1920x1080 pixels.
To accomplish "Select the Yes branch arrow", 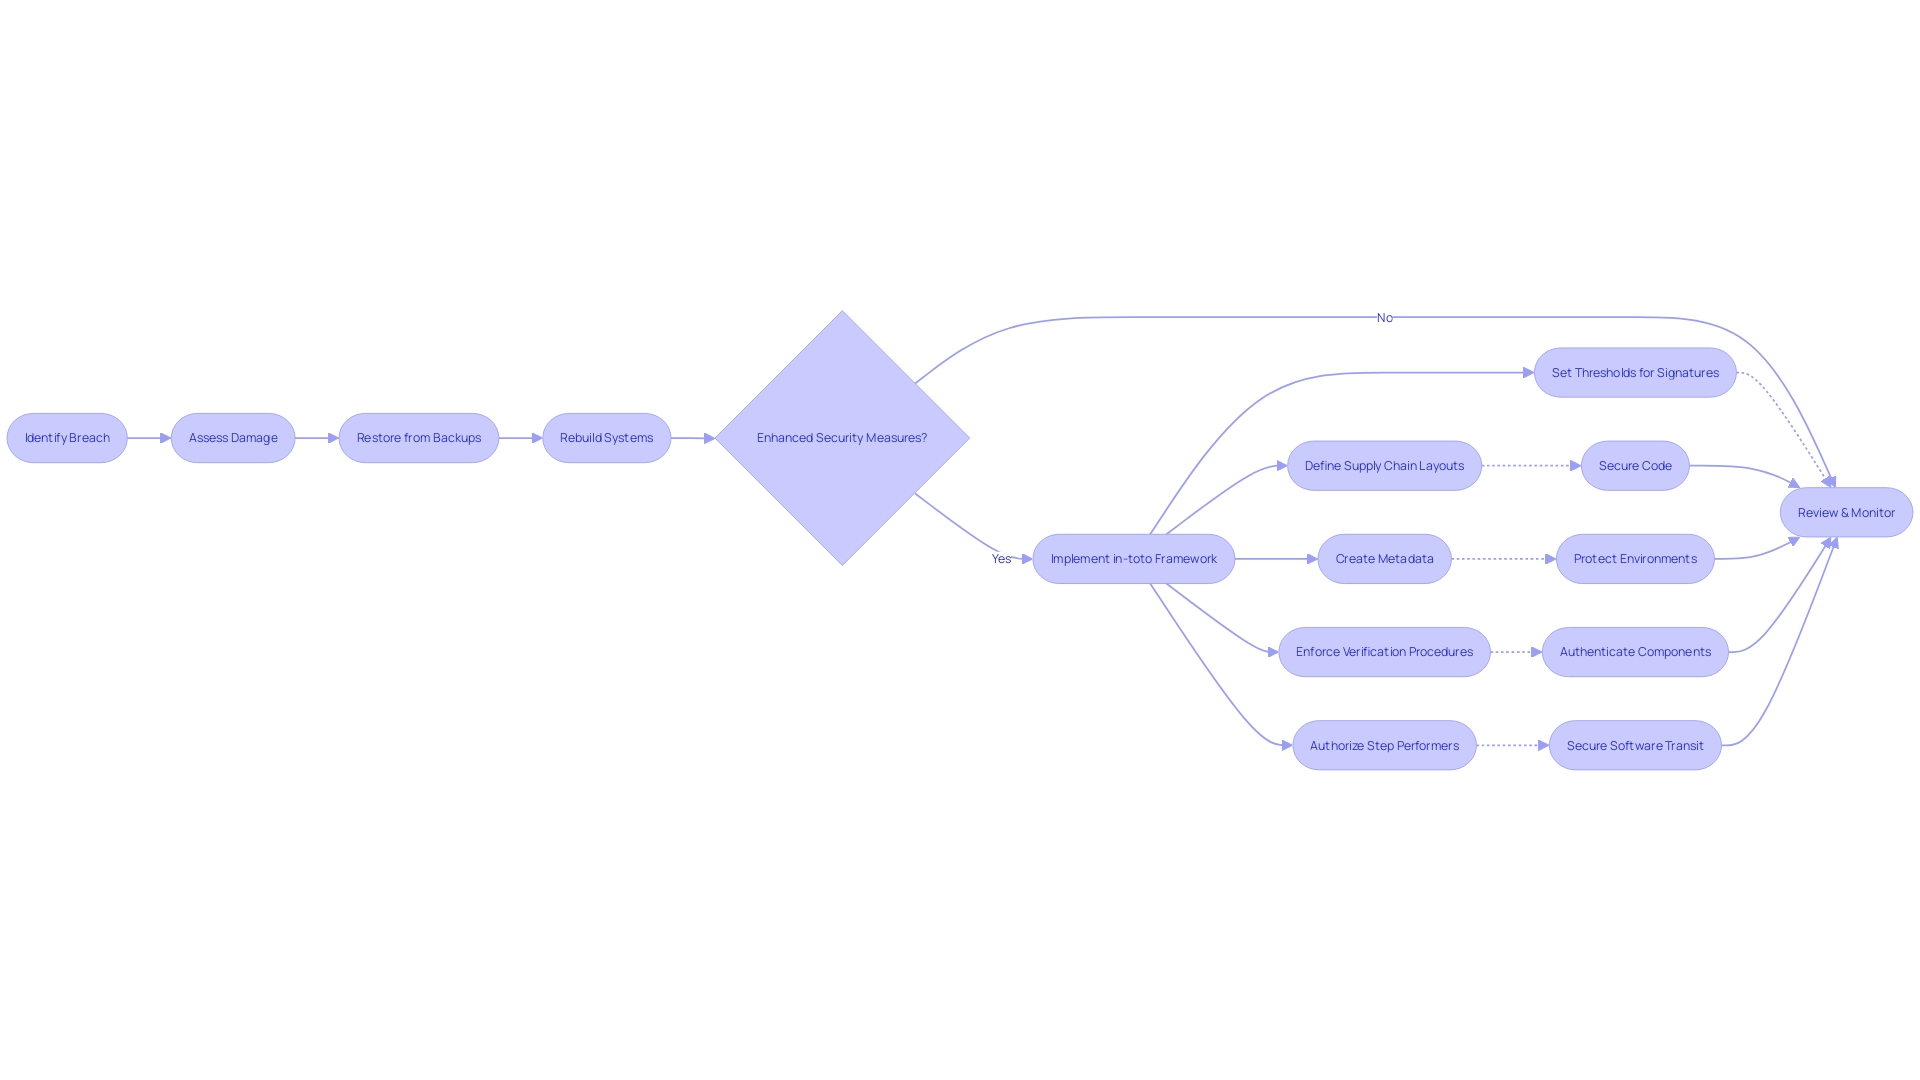I will pyautogui.click(x=1022, y=556).
